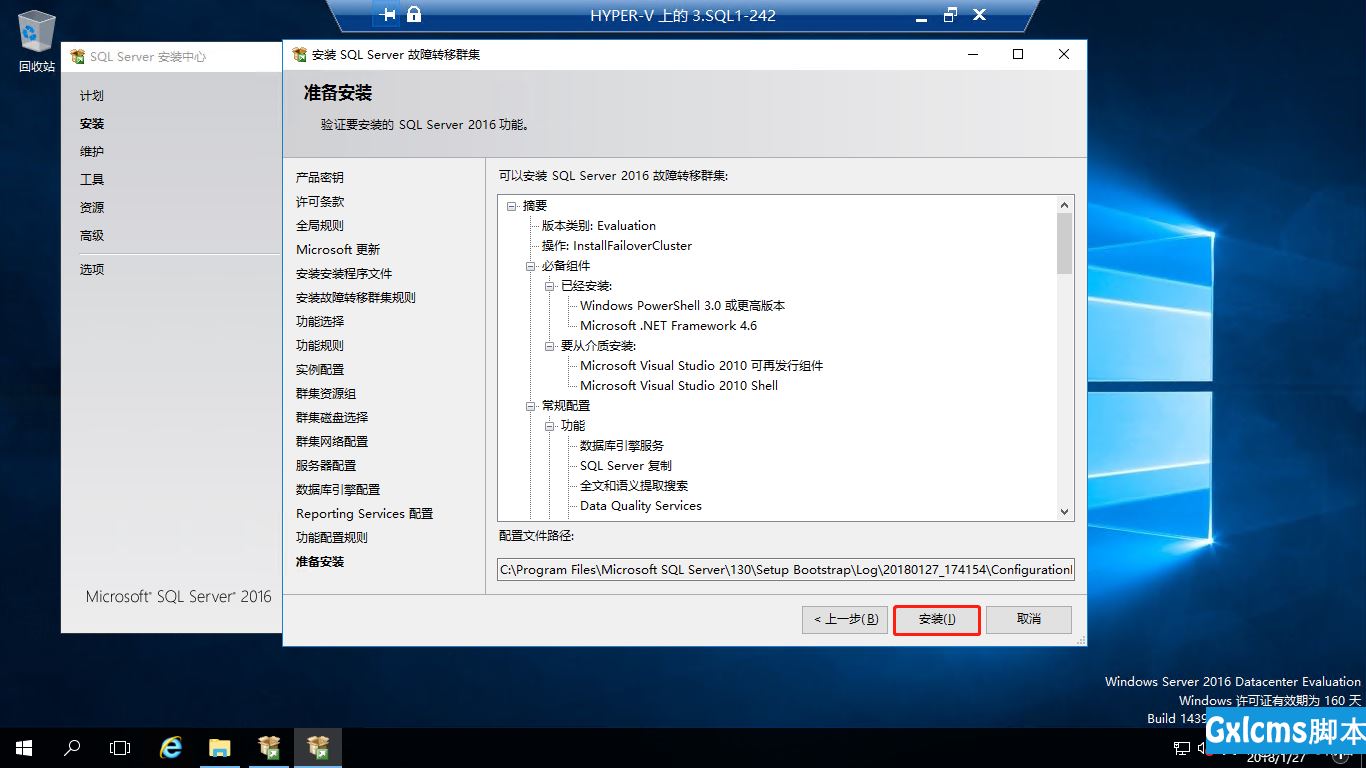Click the Hyper-V lock icon
The height and width of the screenshot is (768, 1366).
click(x=414, y=14)
